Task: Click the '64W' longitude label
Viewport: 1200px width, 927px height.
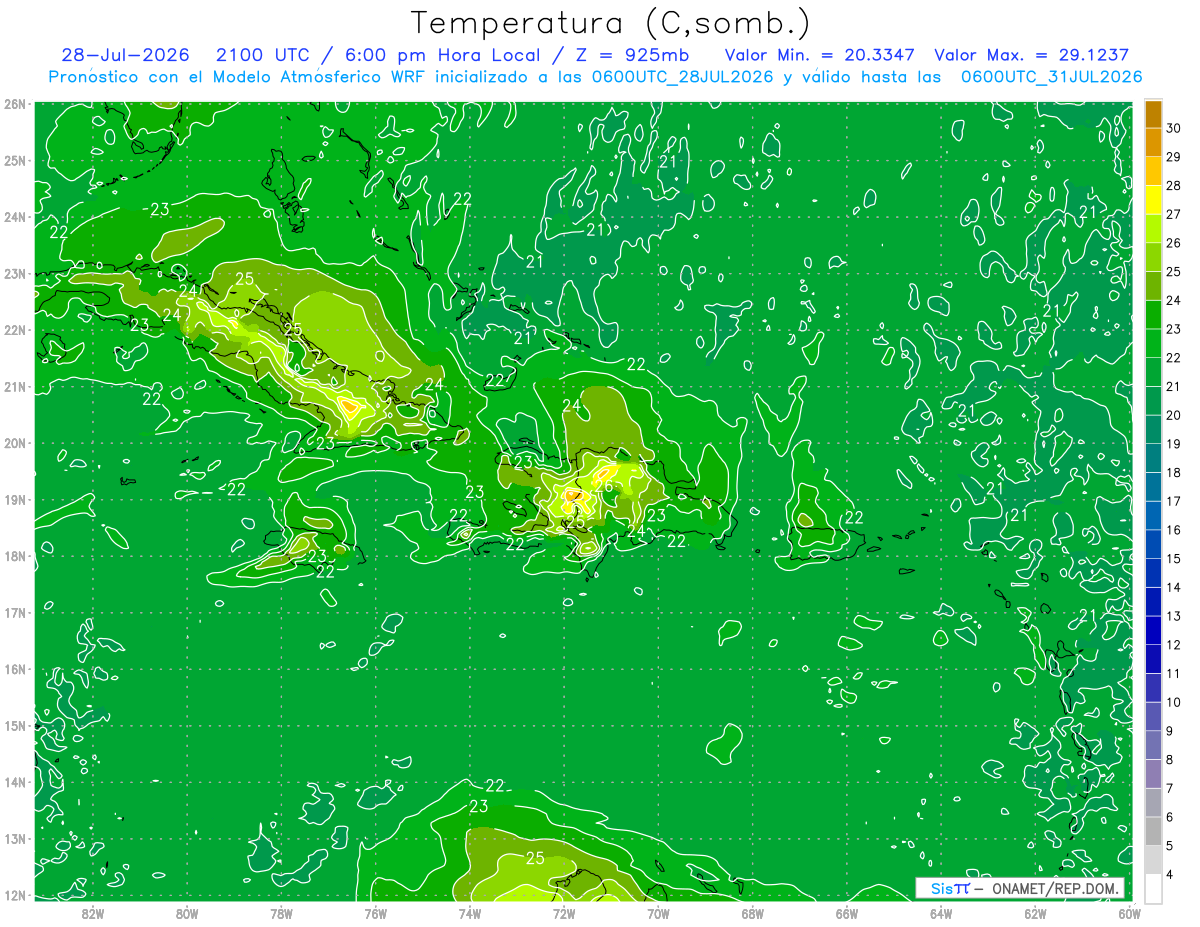Action: (x=941, y=912)
